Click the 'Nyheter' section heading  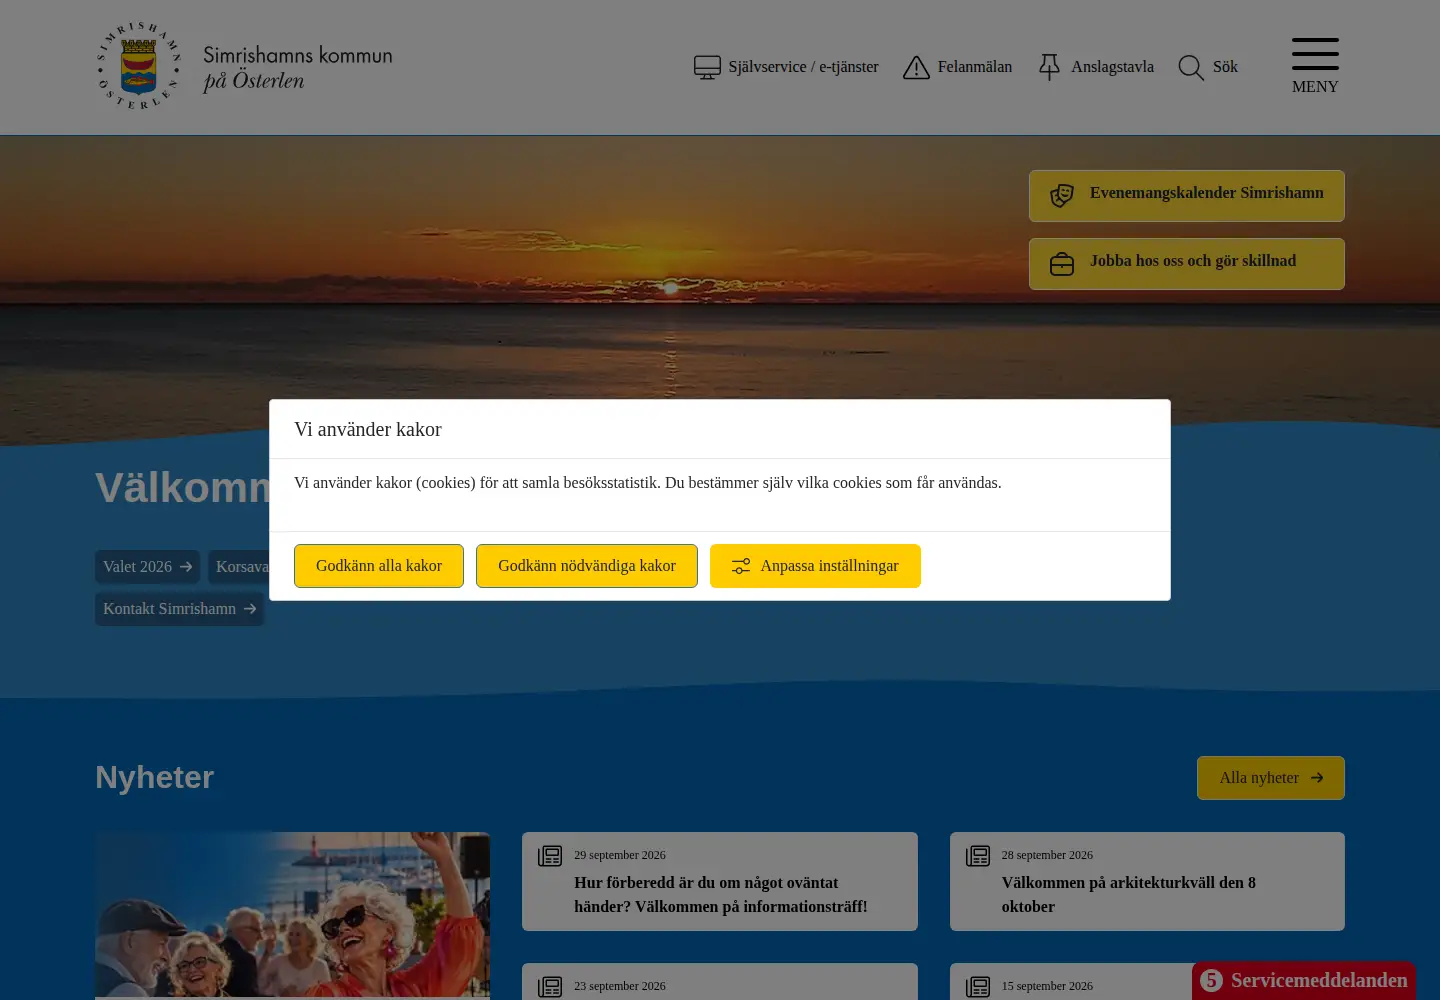click(x=155, y=777)
